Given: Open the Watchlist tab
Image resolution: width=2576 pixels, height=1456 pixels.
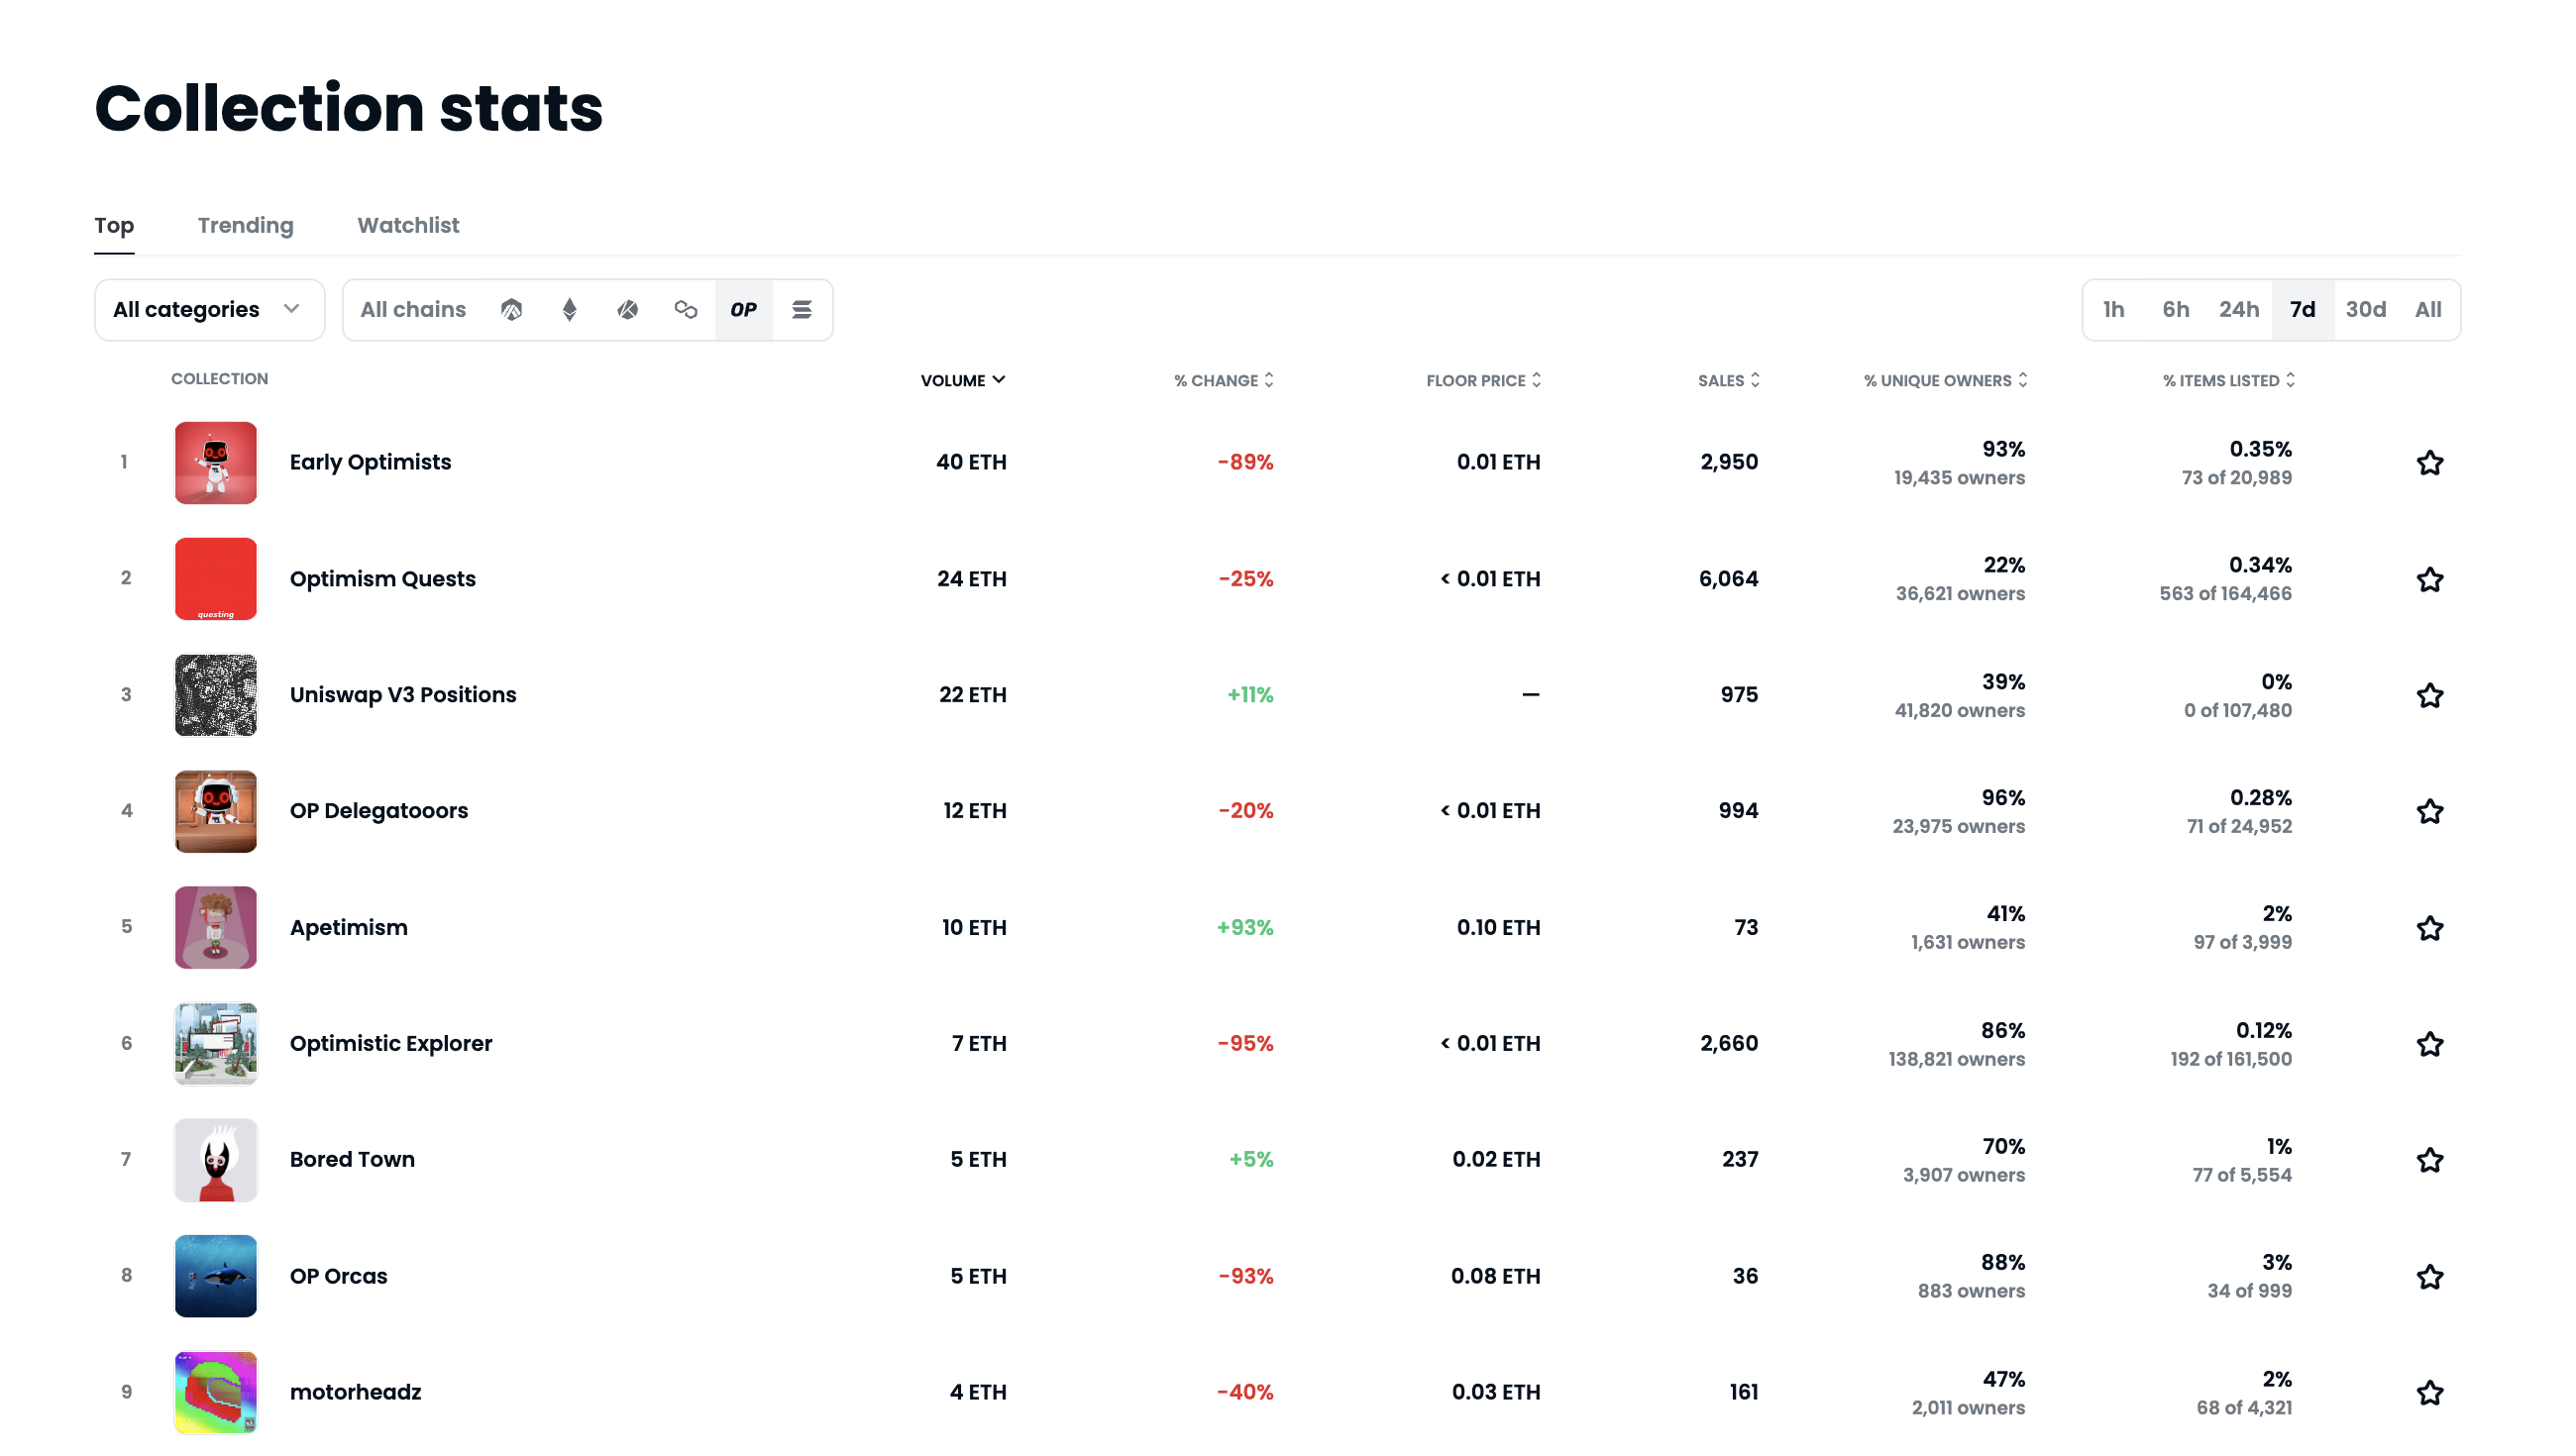Looking at the screenshot, I should [408, 226].
